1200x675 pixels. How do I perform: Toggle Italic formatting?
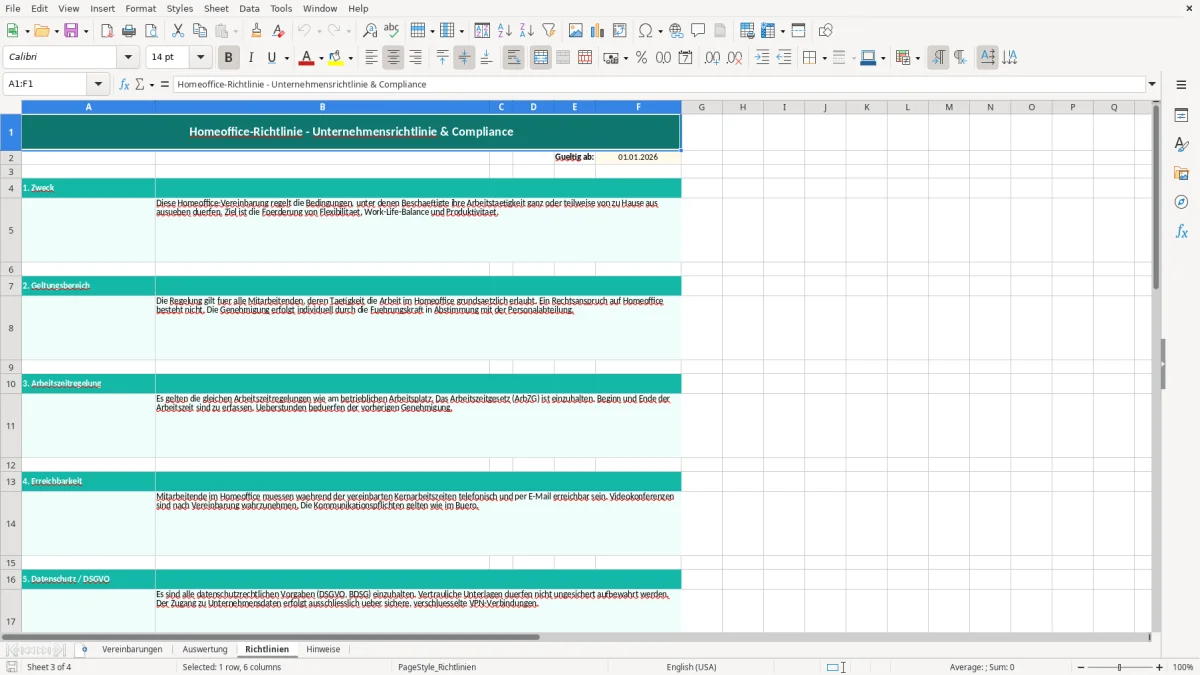[x=251, y=58]
